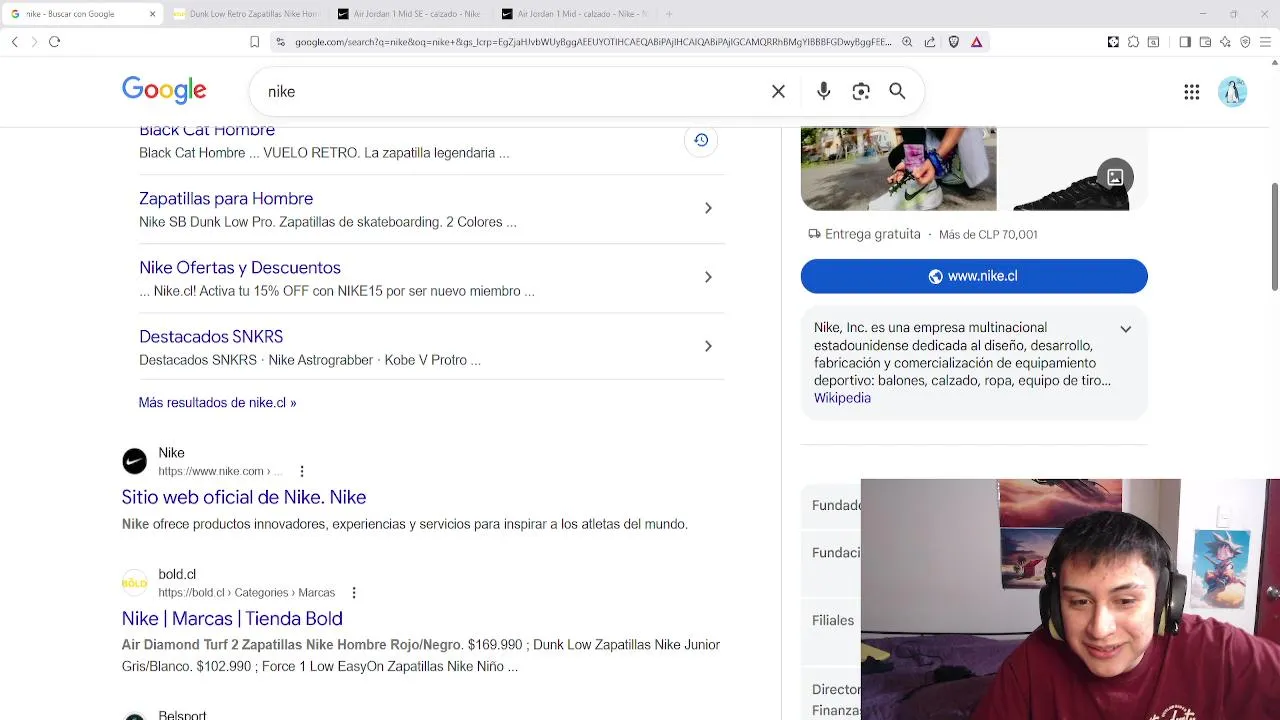Image resolution: width=1280 pixels, height=720 pixels.
Task: Open the site settings icon beside the URL
Action: 281,42
